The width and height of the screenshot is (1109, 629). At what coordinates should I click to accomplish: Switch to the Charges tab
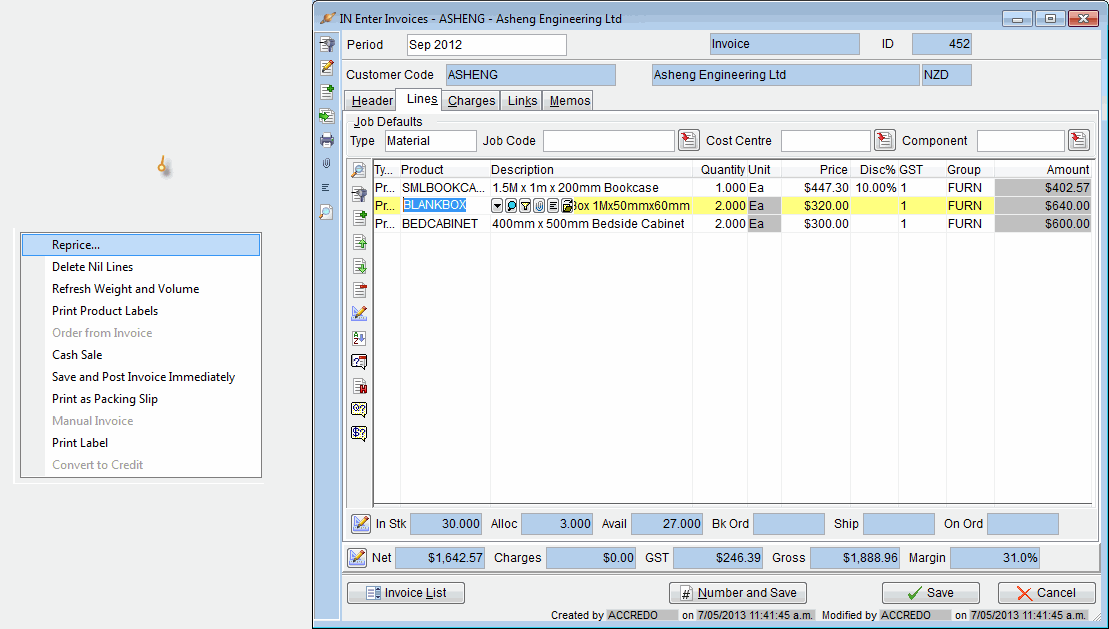[x=471, y=101]
